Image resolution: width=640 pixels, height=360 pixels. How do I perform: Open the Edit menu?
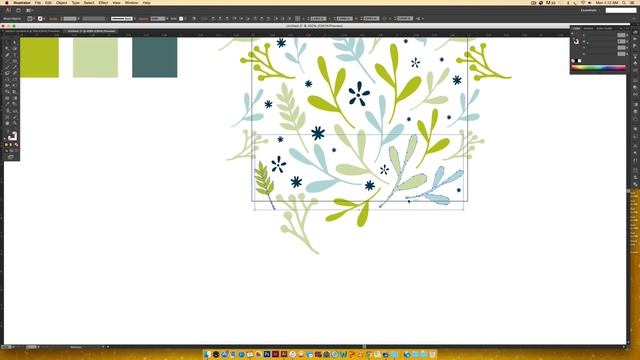(x=48, y=2)
